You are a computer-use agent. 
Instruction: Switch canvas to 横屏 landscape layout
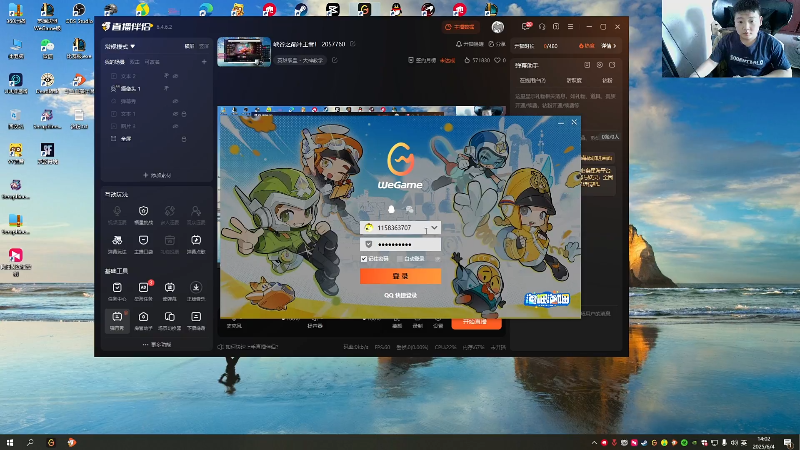pyautogui.click(x=189, y=46)
